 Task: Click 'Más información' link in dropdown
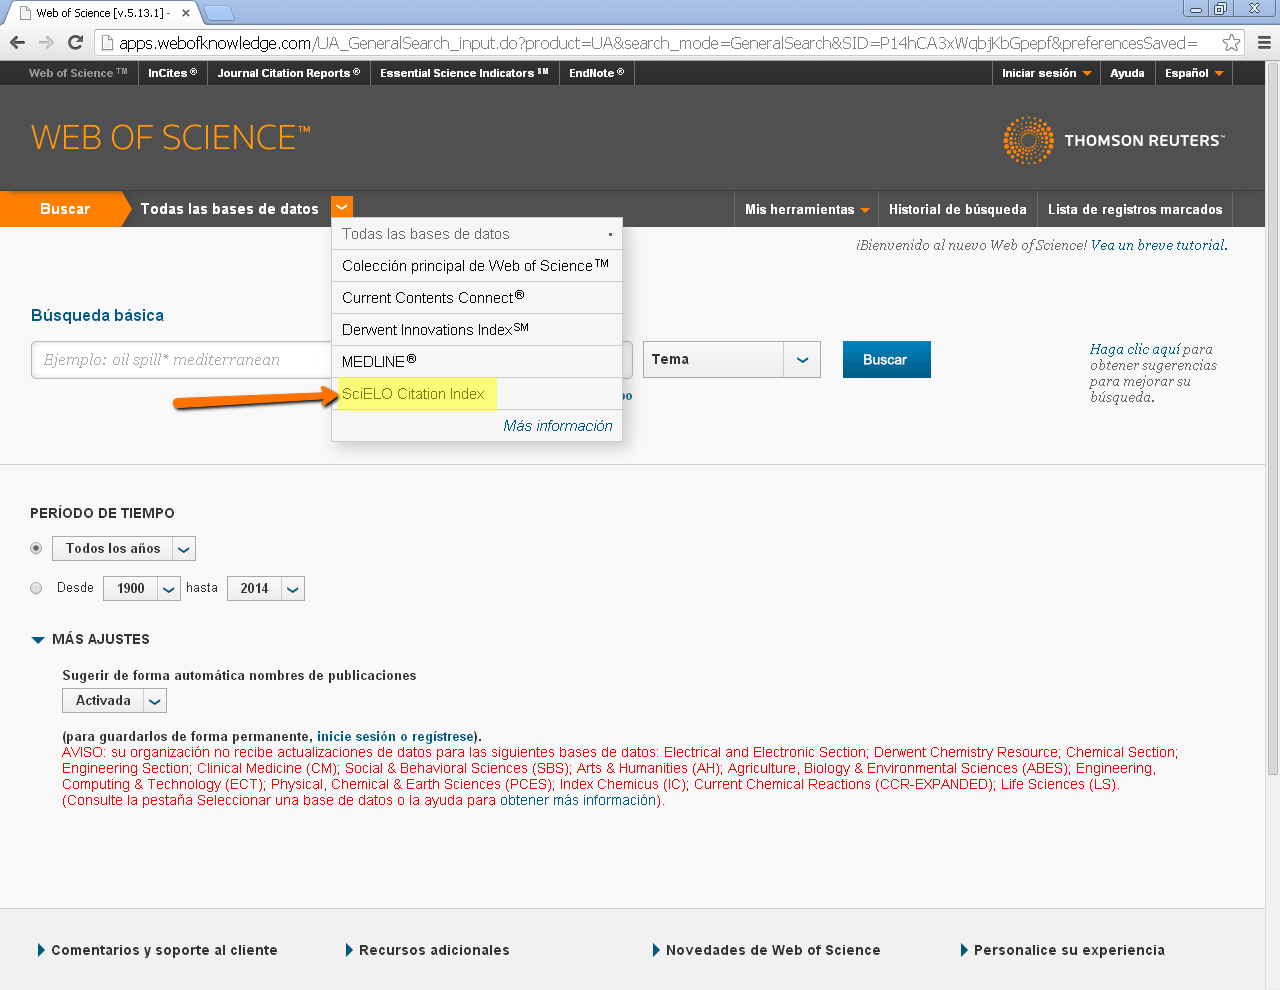click(558, 426)
